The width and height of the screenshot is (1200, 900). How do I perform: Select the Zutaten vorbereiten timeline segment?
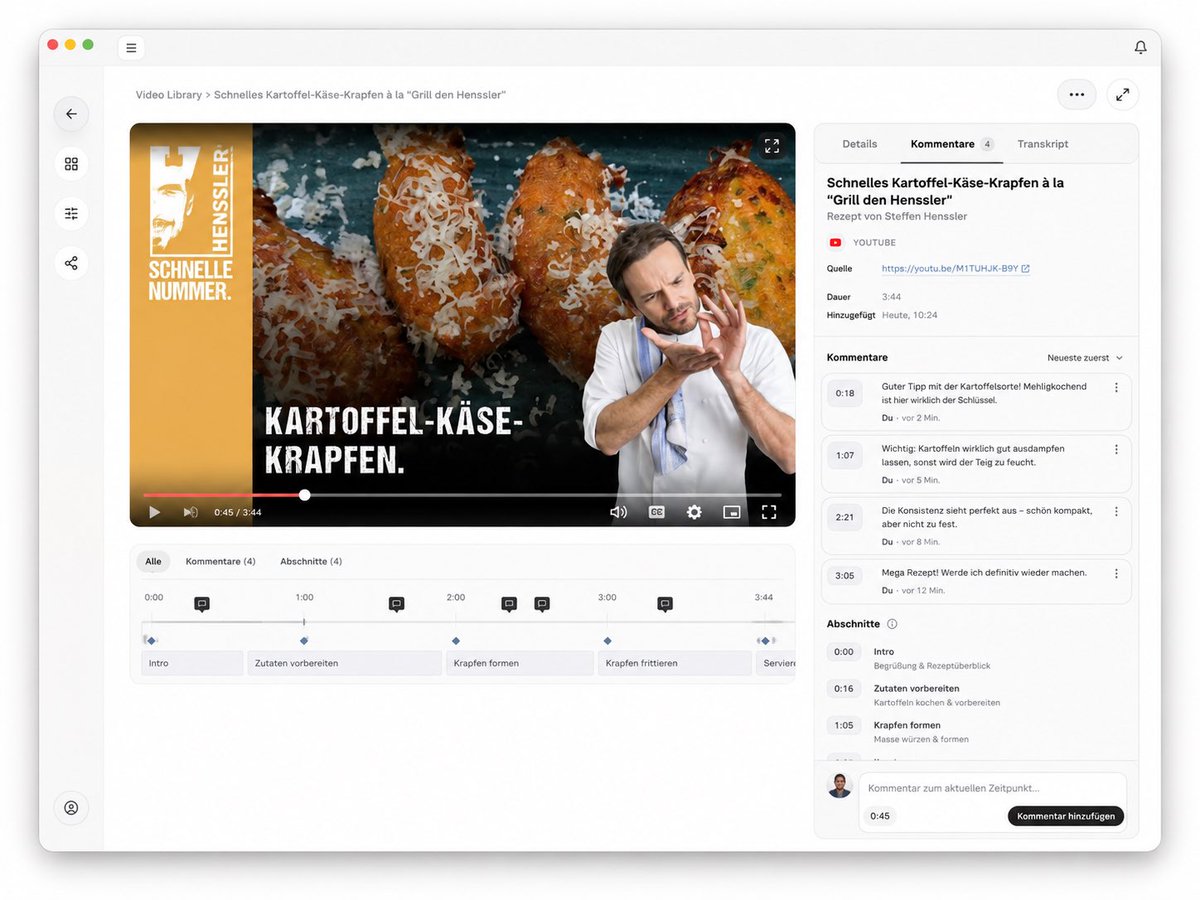[344, 663]
